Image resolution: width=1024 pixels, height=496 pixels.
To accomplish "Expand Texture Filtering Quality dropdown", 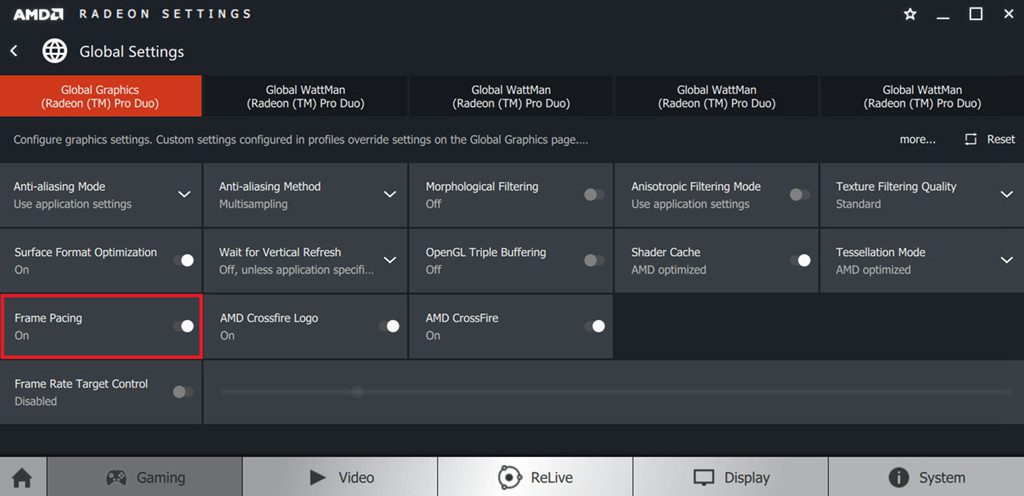I will (922, 195).
